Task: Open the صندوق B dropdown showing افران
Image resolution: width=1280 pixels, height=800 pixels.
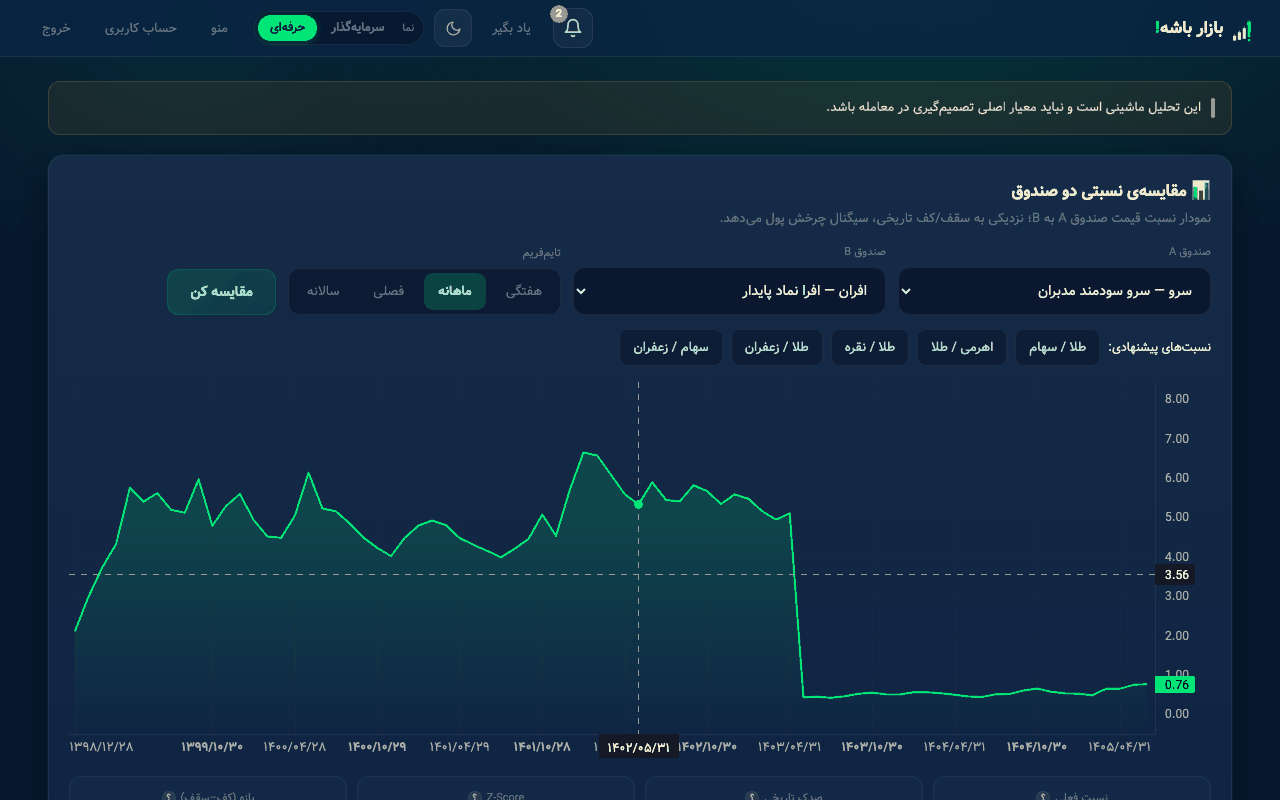Action: point(729,291)
